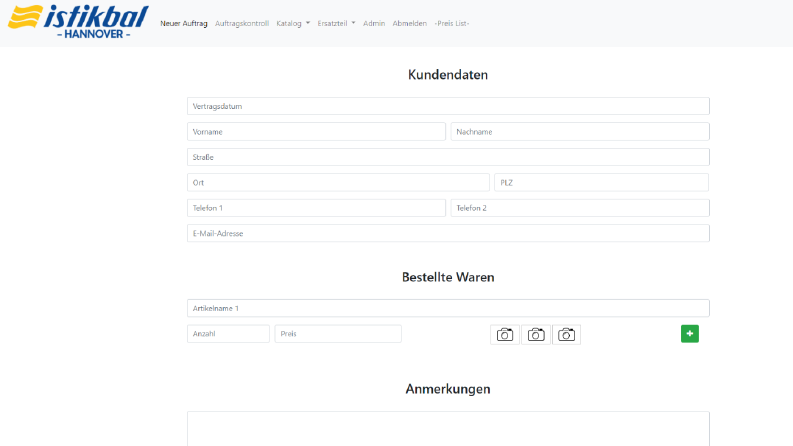This screenshot has height=446, width=793.
Task: Click Abmelden to log out
Action: tap(410, 23)
